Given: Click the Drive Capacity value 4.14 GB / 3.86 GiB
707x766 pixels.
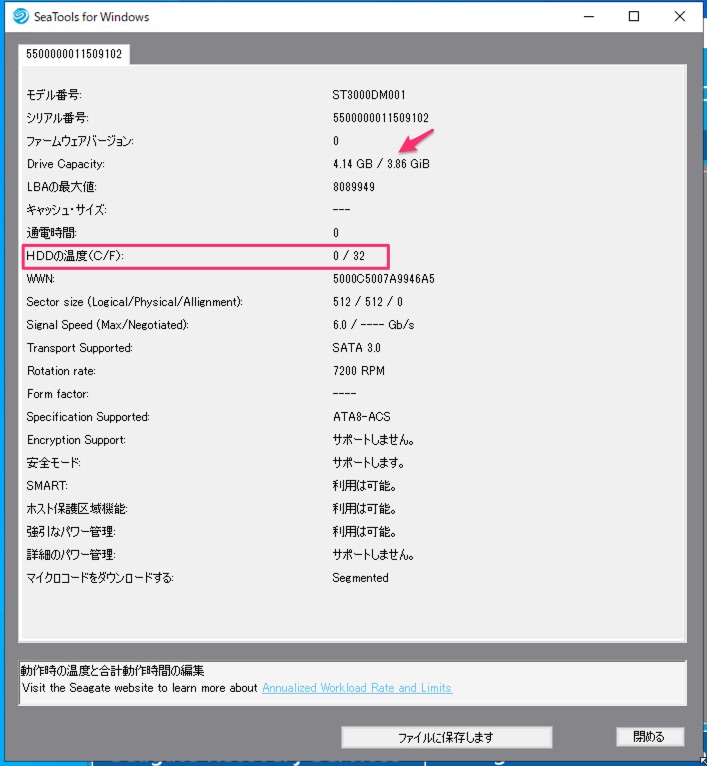Looking at the screenshot, I should pyautogui.click(x=382, y=164).
